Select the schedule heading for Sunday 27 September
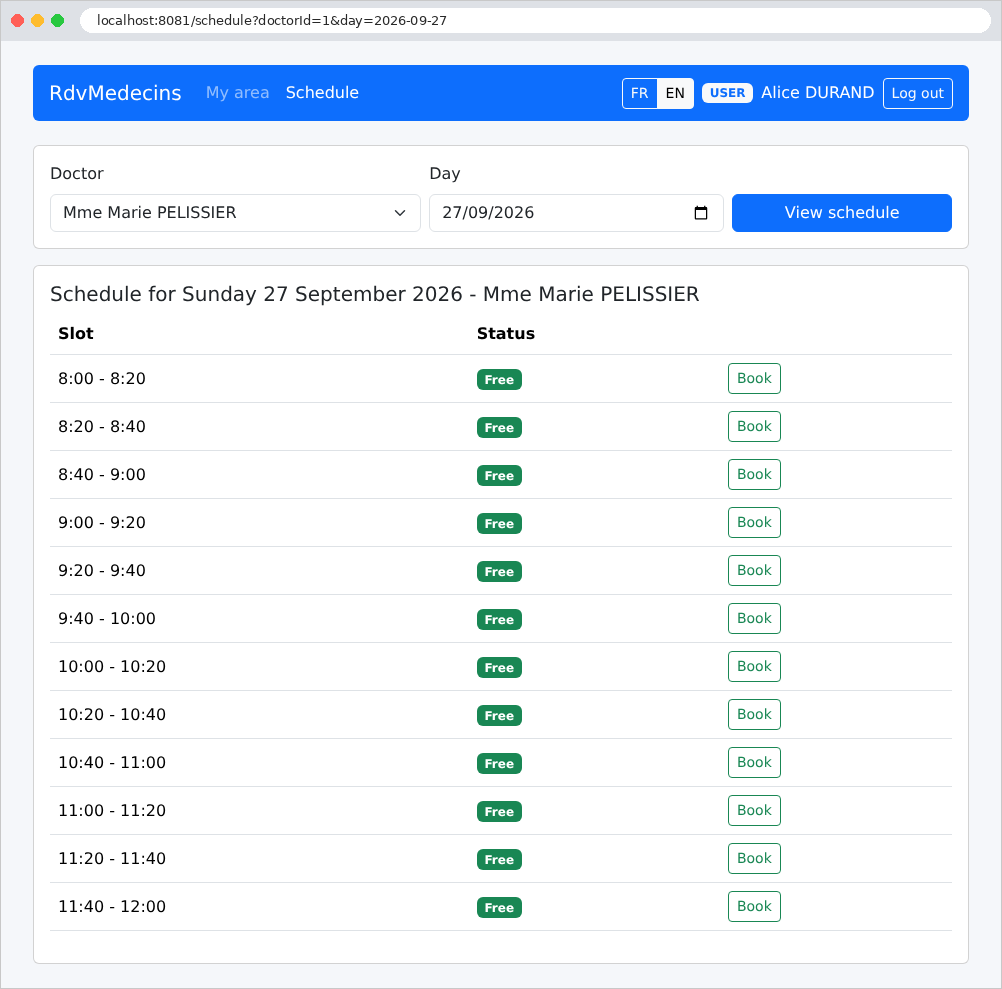 (374, 294)
